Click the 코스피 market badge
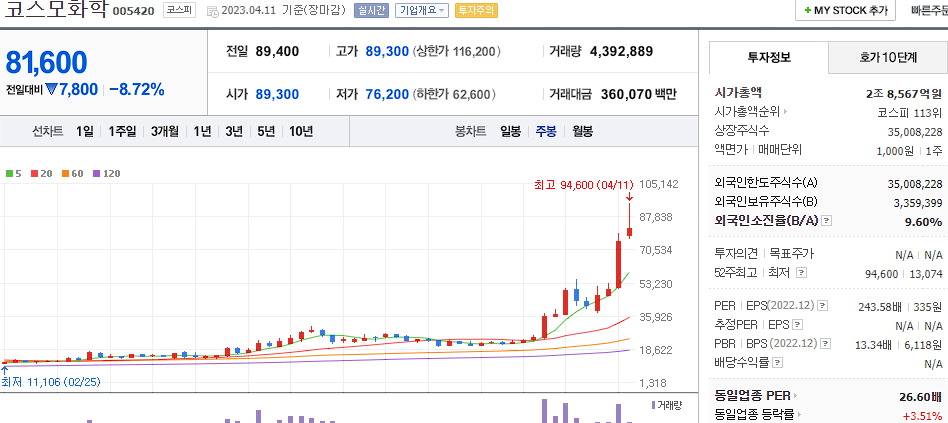The height and width of the screenshot is (423, 948). [180, 10]
